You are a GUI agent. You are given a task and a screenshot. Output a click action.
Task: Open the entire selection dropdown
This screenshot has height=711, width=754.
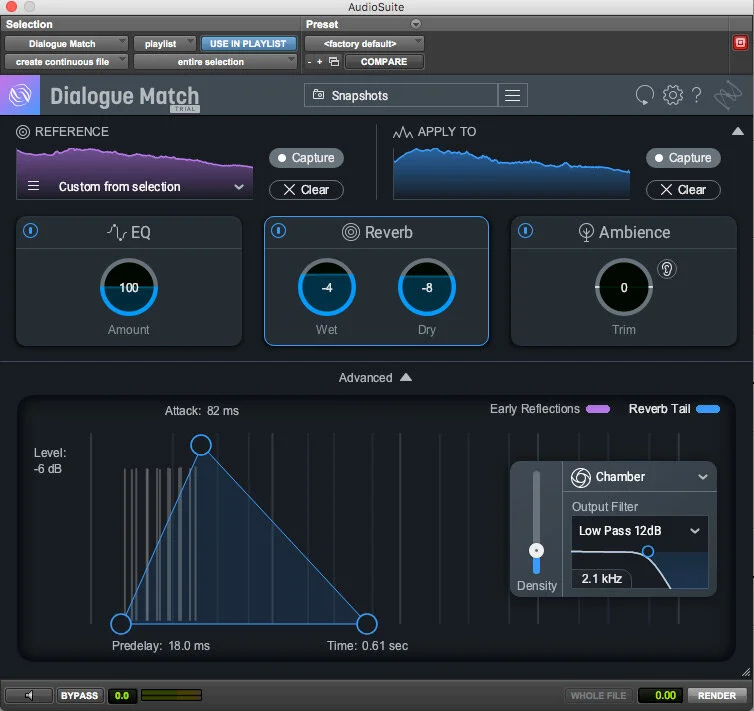(215, 62)
